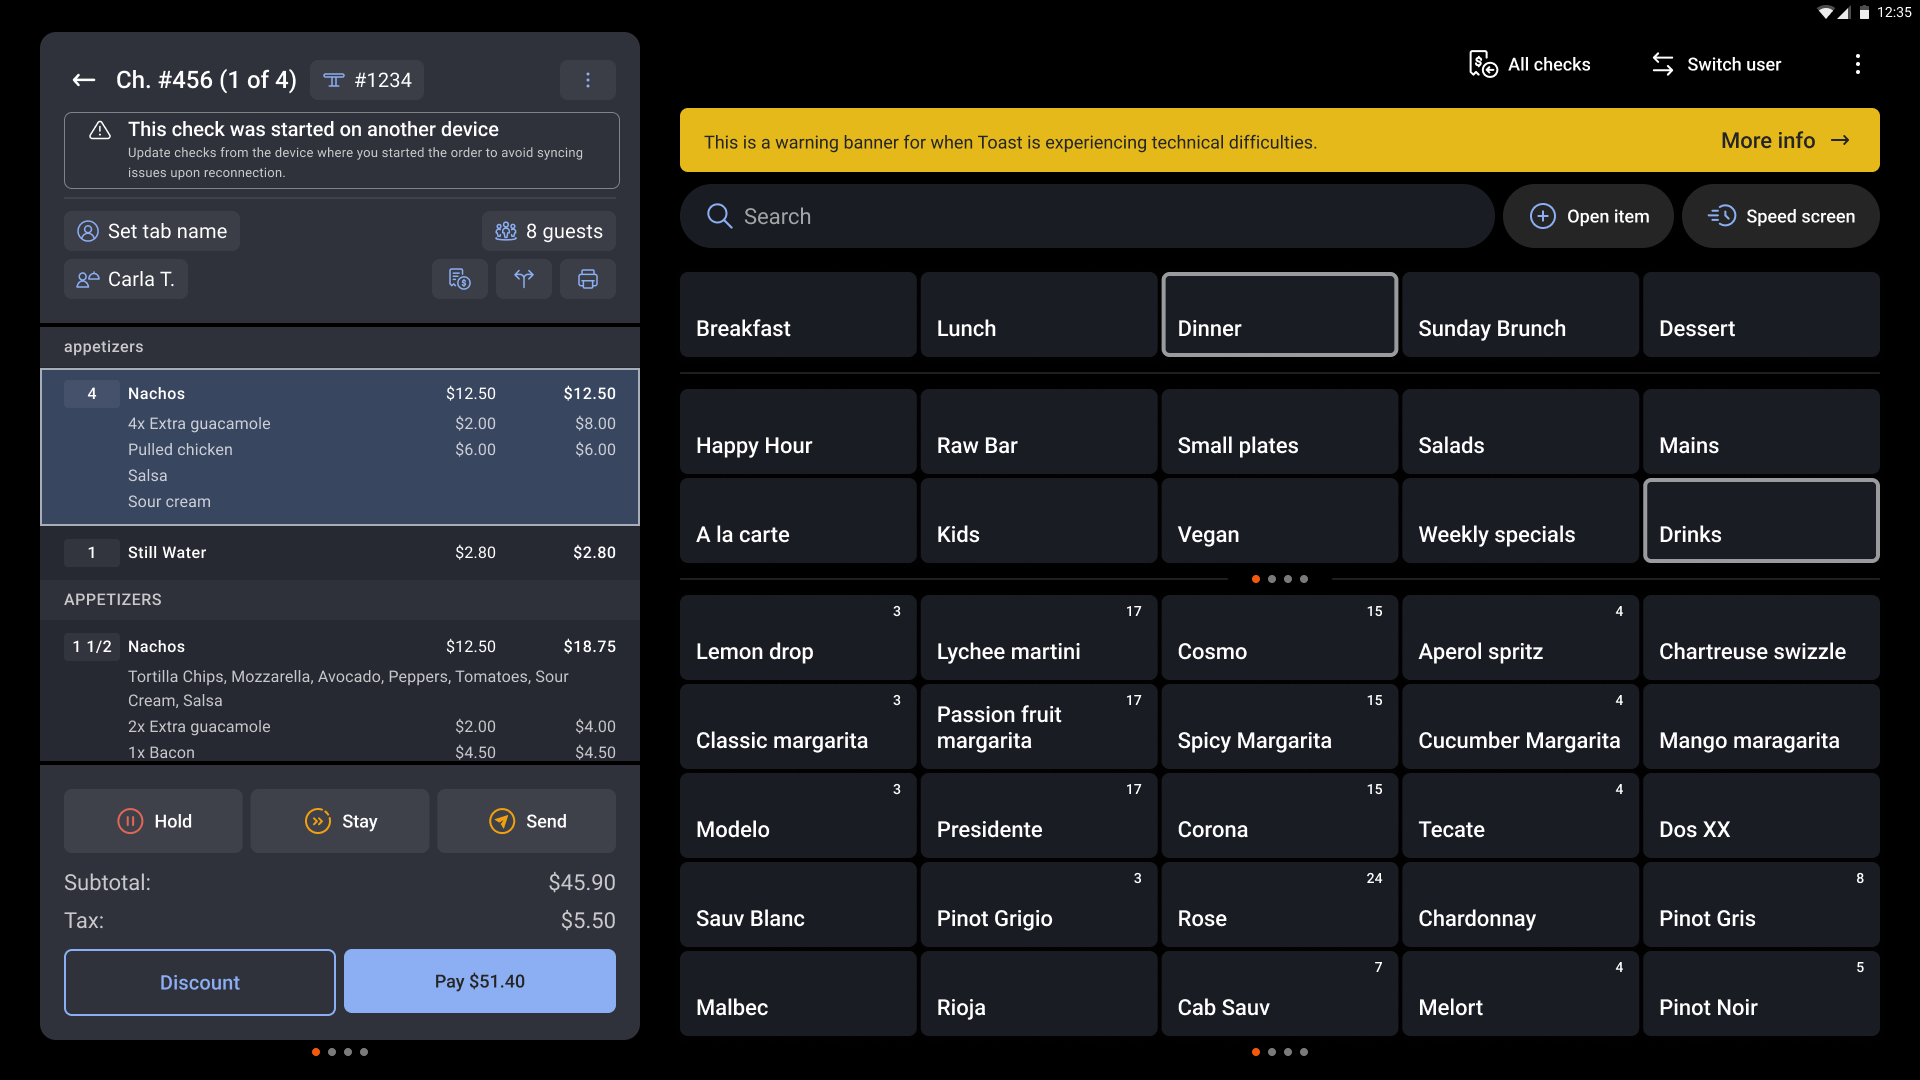Click the table icon labeled #1234
Screen dimensions: 1920x1080
[x=366, y=79]
